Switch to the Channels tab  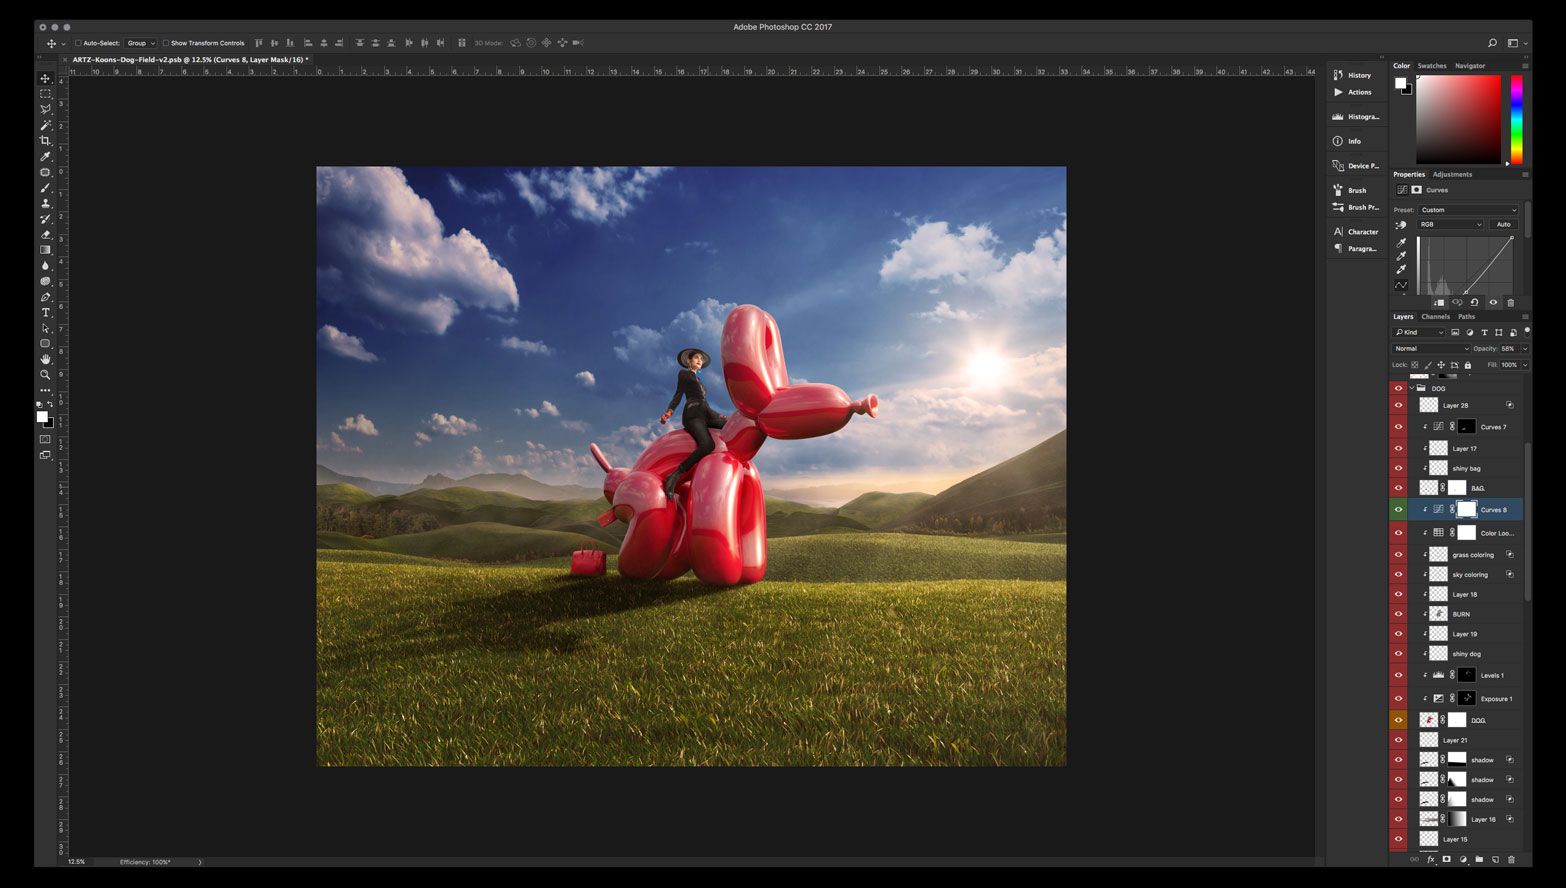tap(1435, 317)
